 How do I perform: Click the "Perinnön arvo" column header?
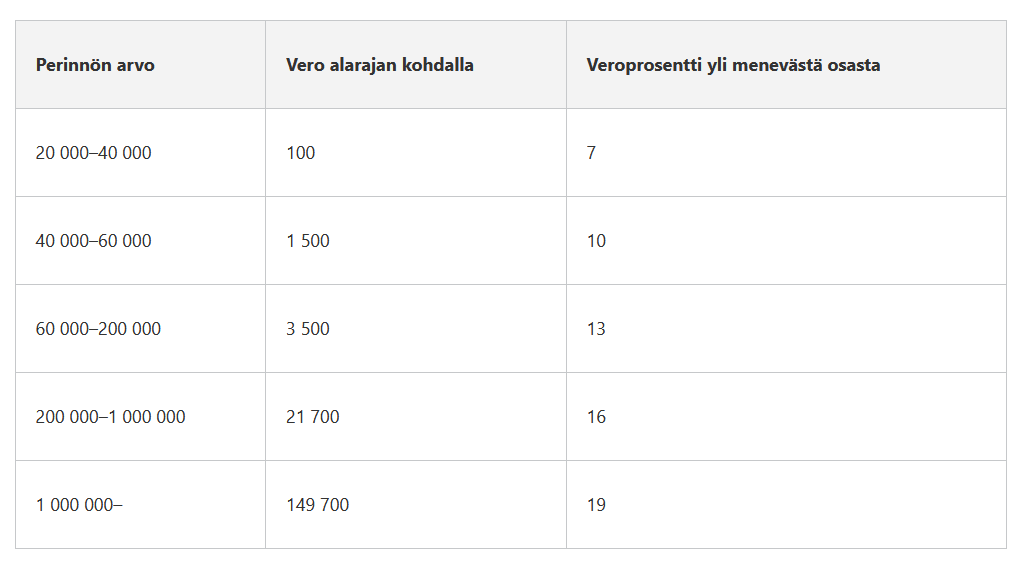(95, 65)
